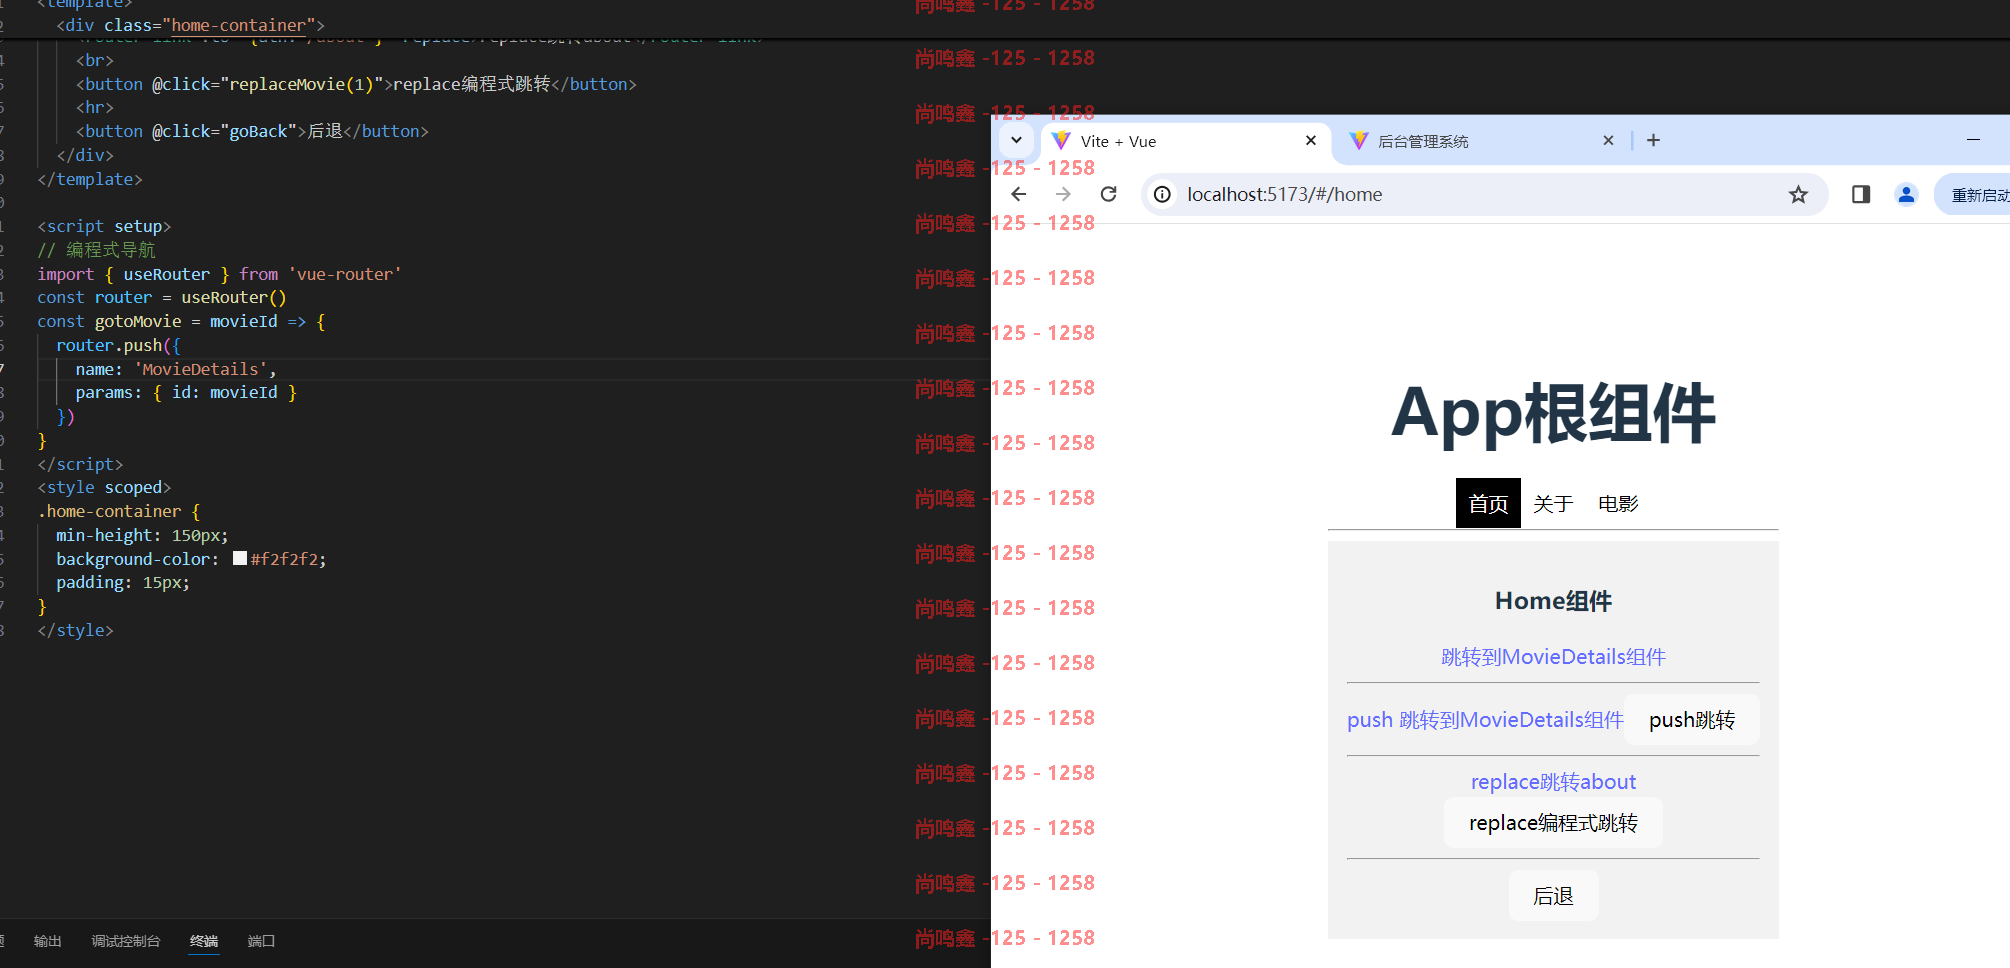This screenshot has width=2010, height=968.
Task: Click the replace编程式跳转 button
Action: point(1553,823)
